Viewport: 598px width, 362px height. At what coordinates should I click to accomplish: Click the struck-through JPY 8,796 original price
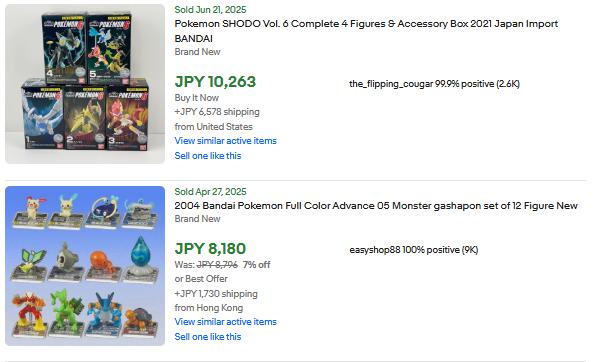coord(217,265)
